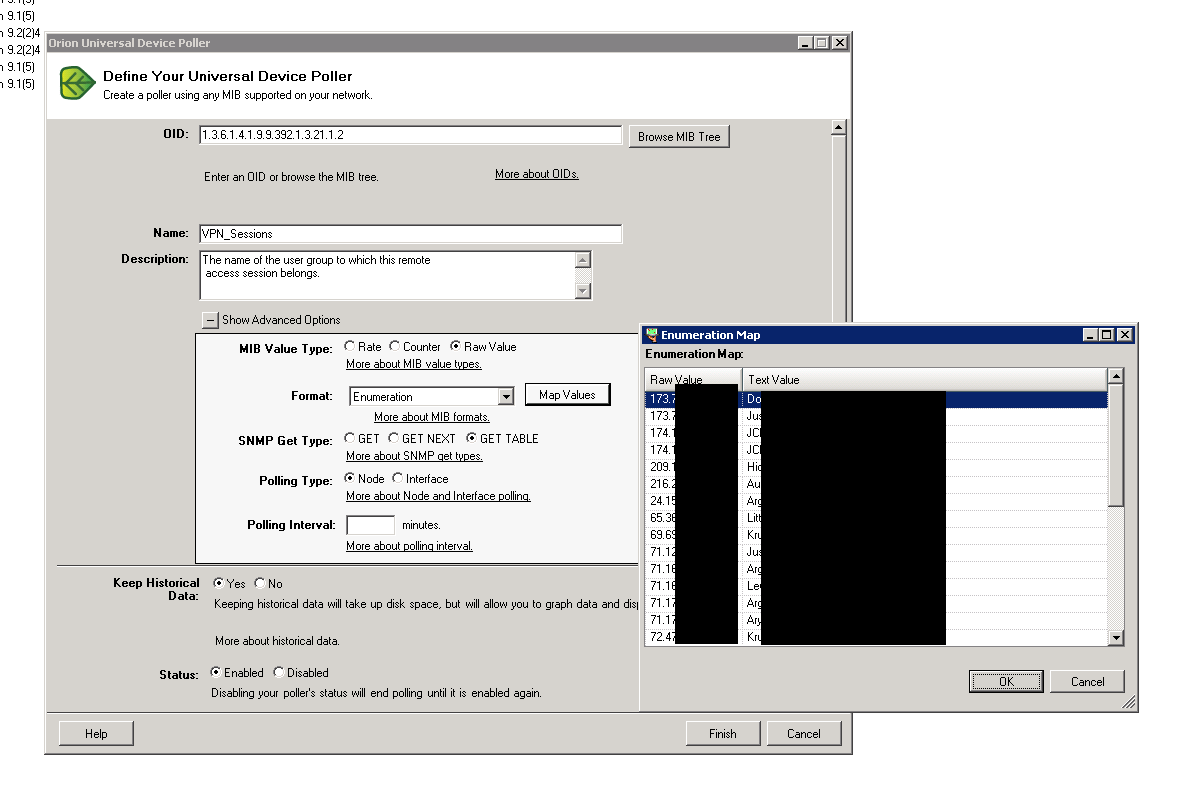The image size is (1189, 802).
Task: Set poller status to Enabled
Action: click(215, 672)
